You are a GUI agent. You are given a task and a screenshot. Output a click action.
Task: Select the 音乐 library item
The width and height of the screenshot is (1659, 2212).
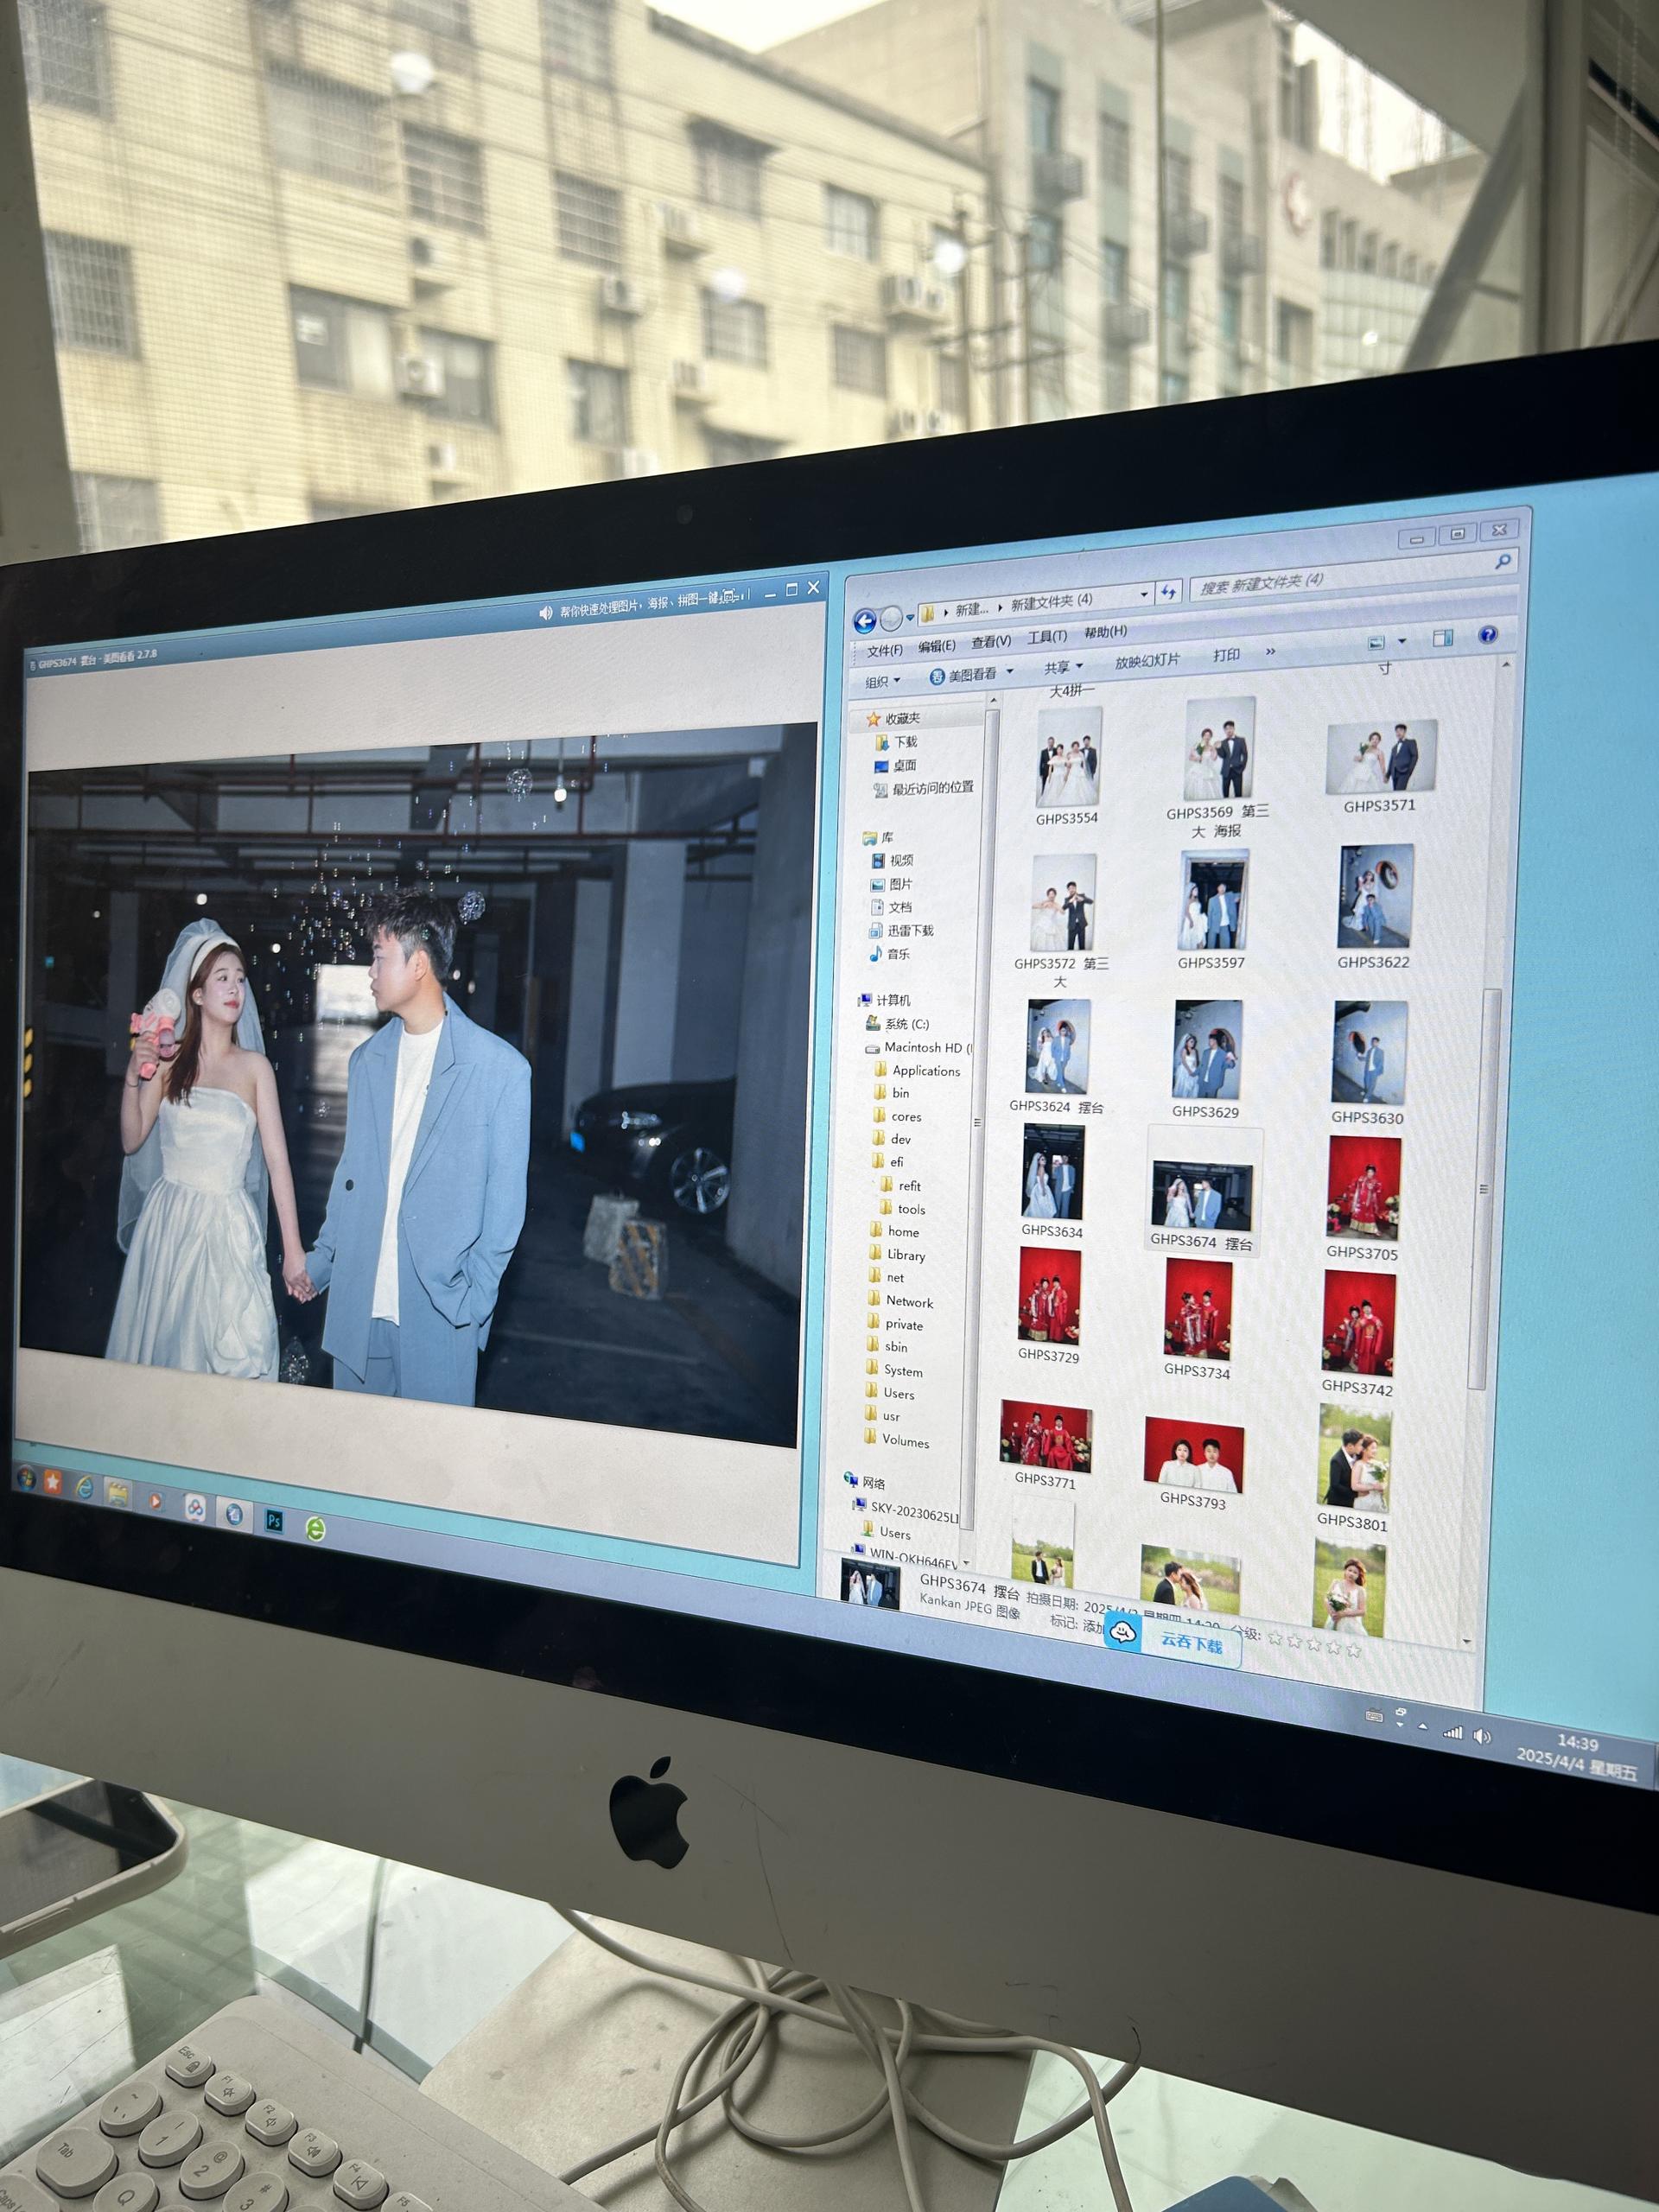click(x=889, y=954)
